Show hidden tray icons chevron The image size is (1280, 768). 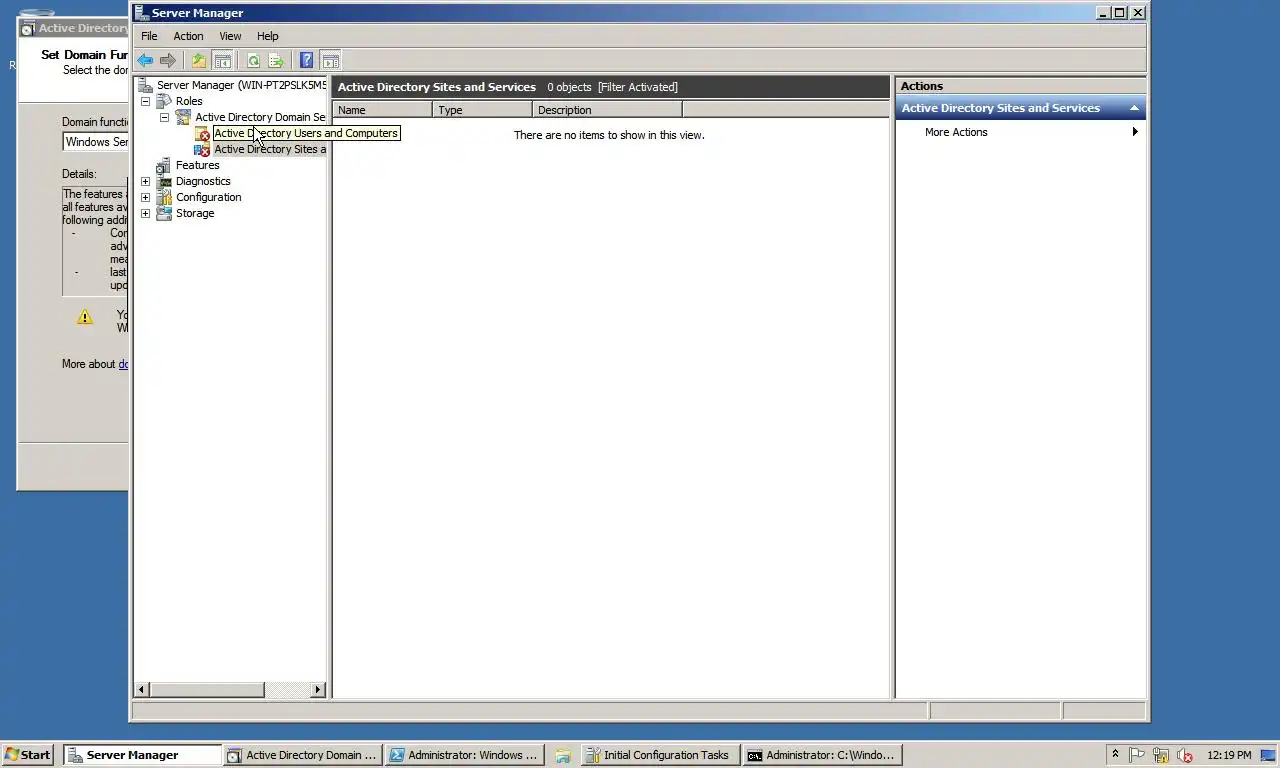[x=1115, y=754]
